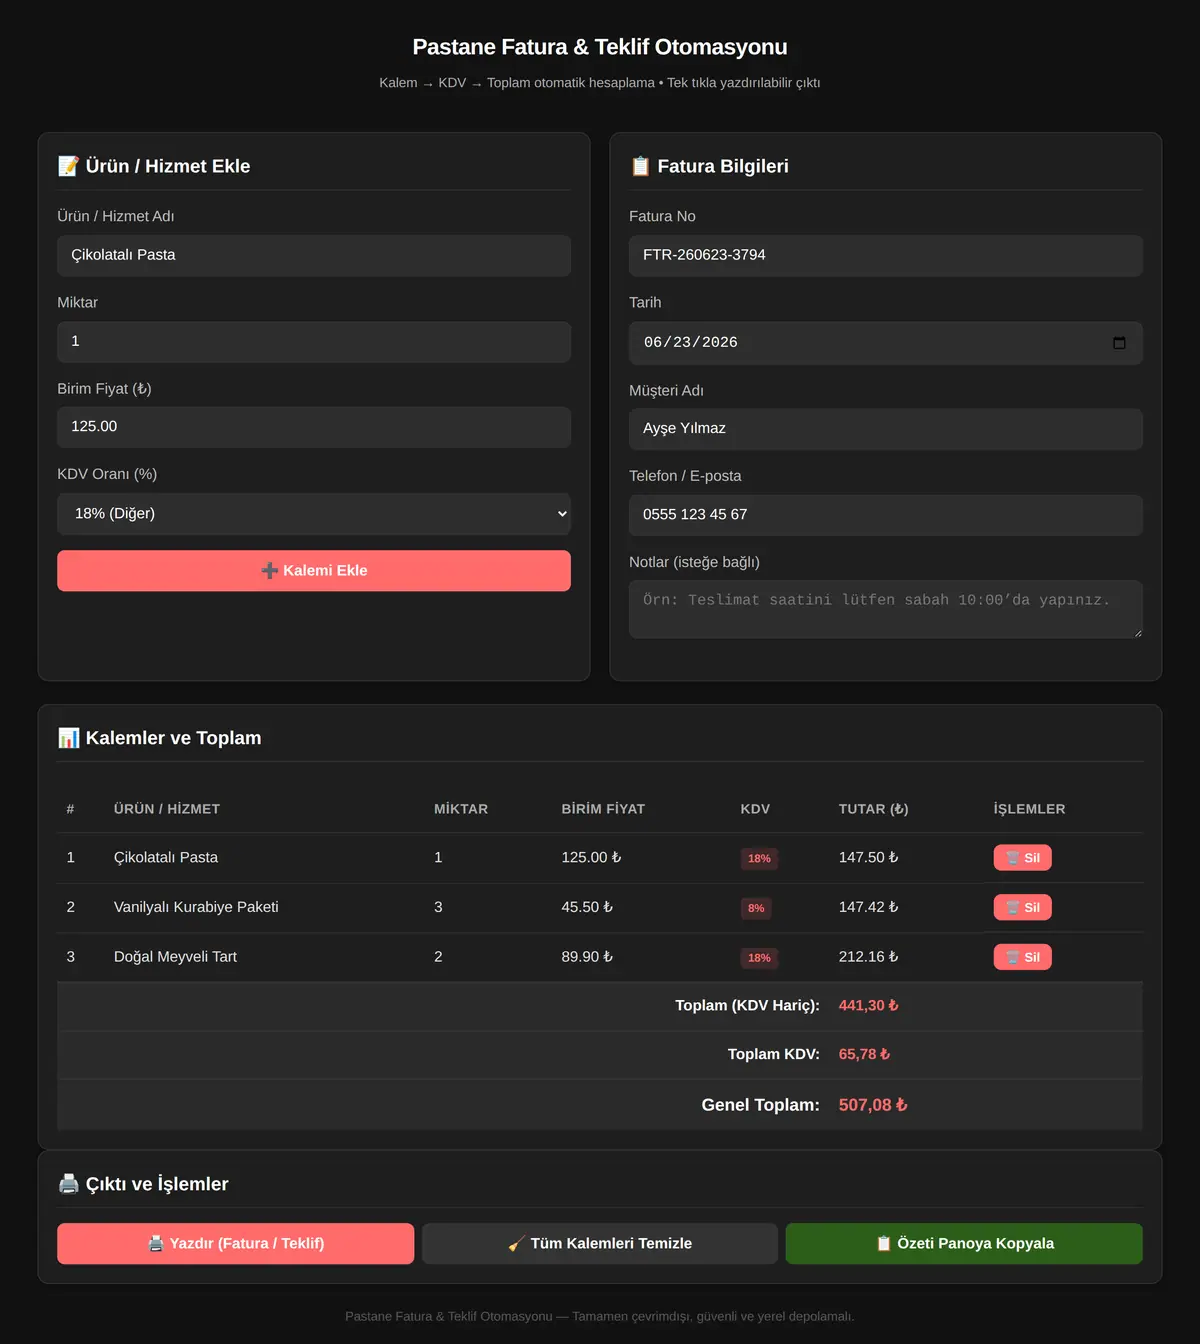Focus the Telefon / E-posta input
The height and width of the screenshot is (1344, 1200).
[x=886, y=515]
